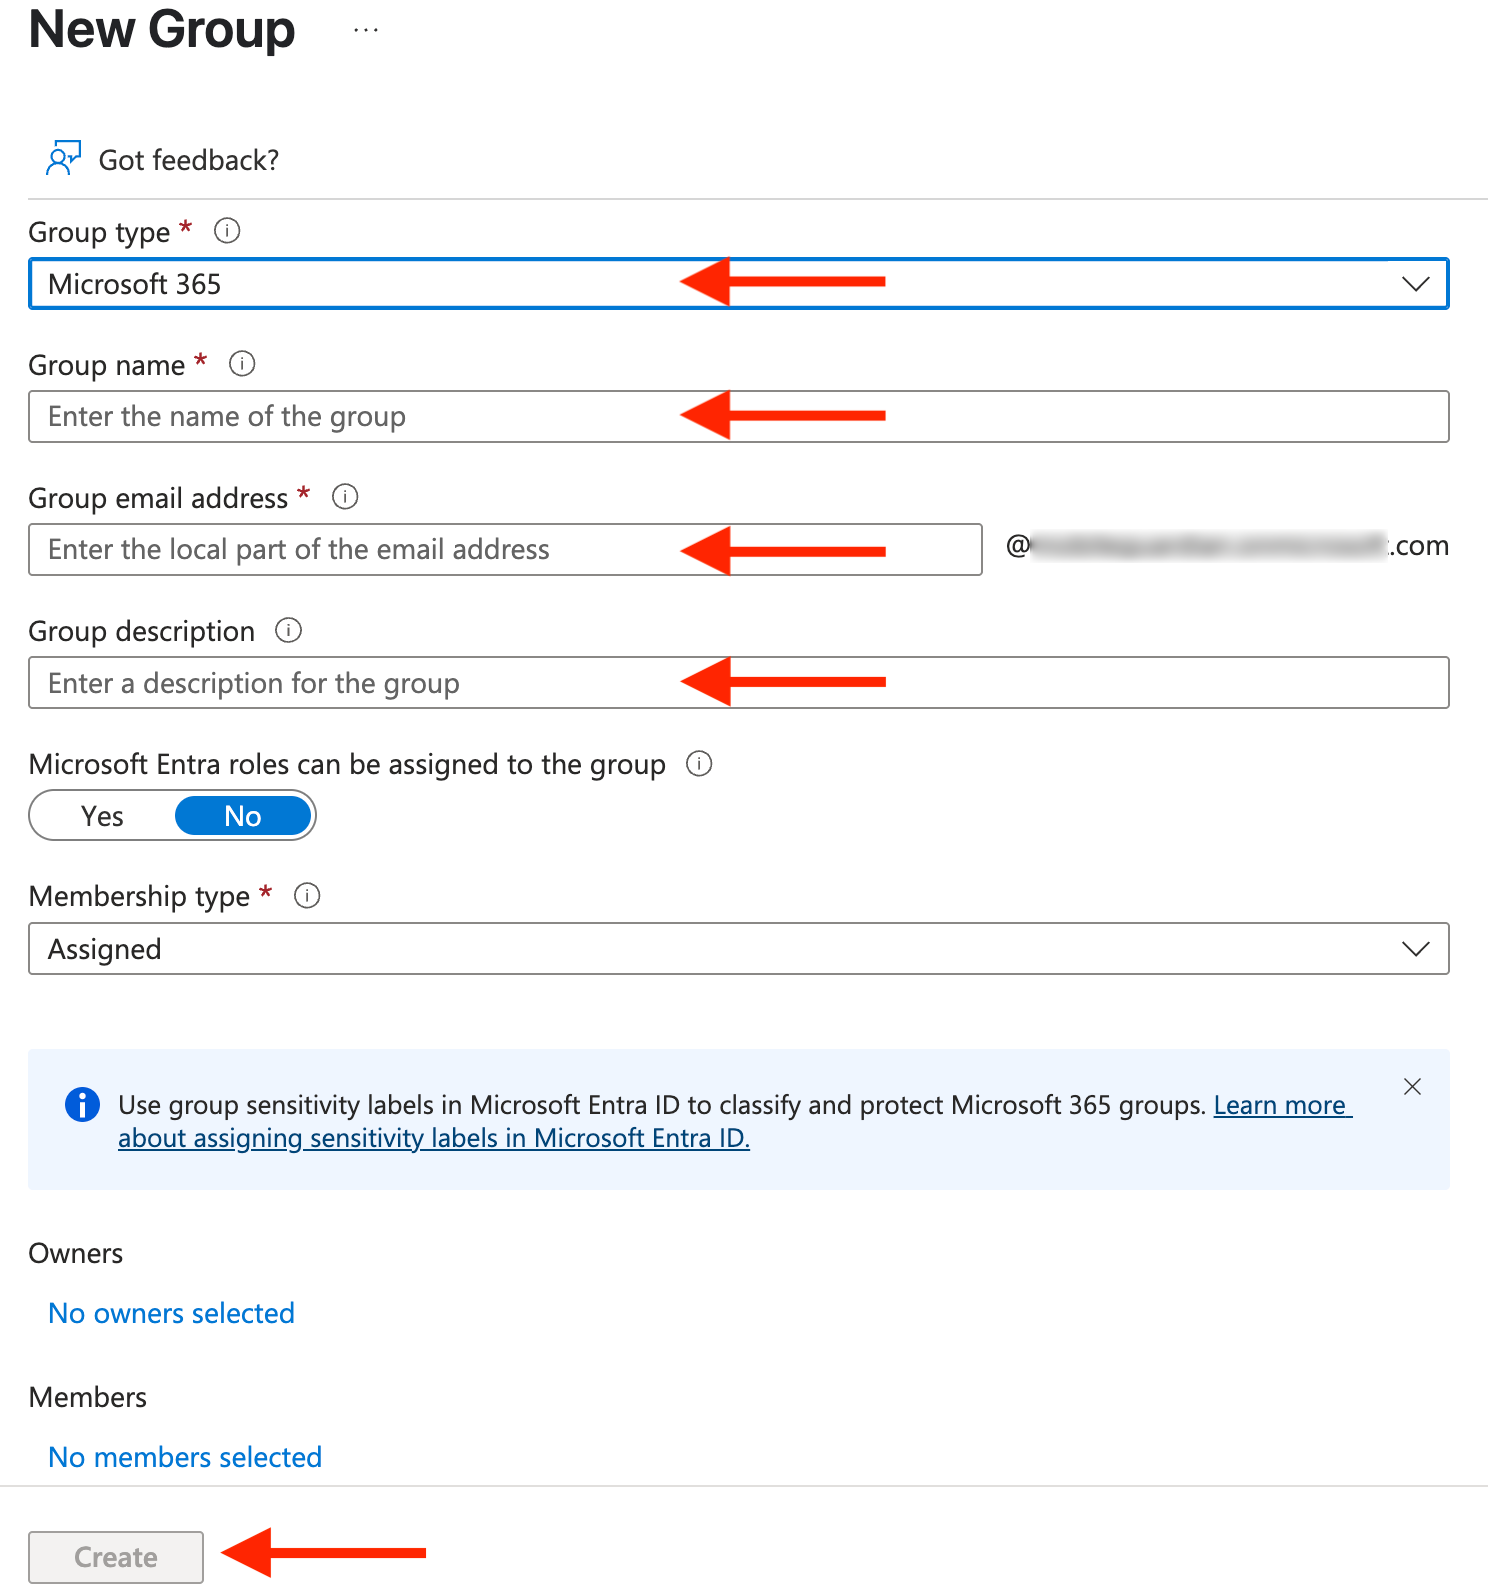Click the Owners heading text

76,1253
